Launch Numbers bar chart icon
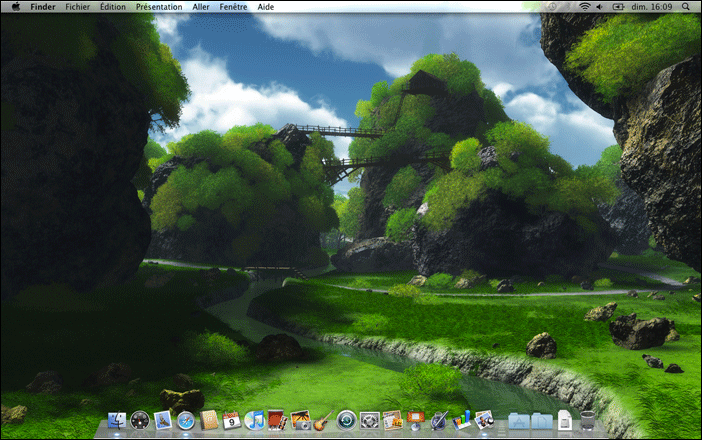This screenshot has height=440, width=702. 462,421
